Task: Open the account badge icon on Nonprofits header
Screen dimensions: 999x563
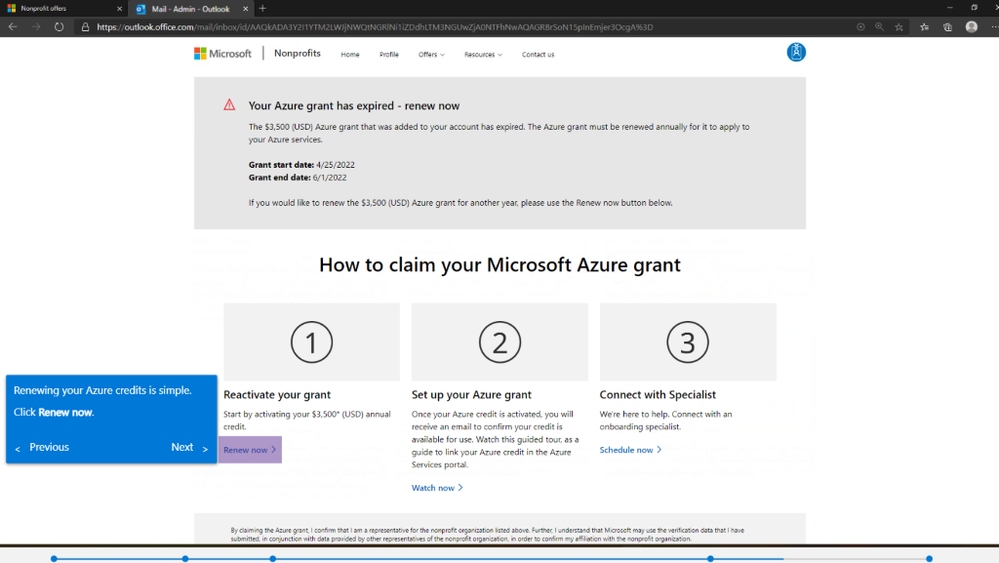Action: click(796, 52)
